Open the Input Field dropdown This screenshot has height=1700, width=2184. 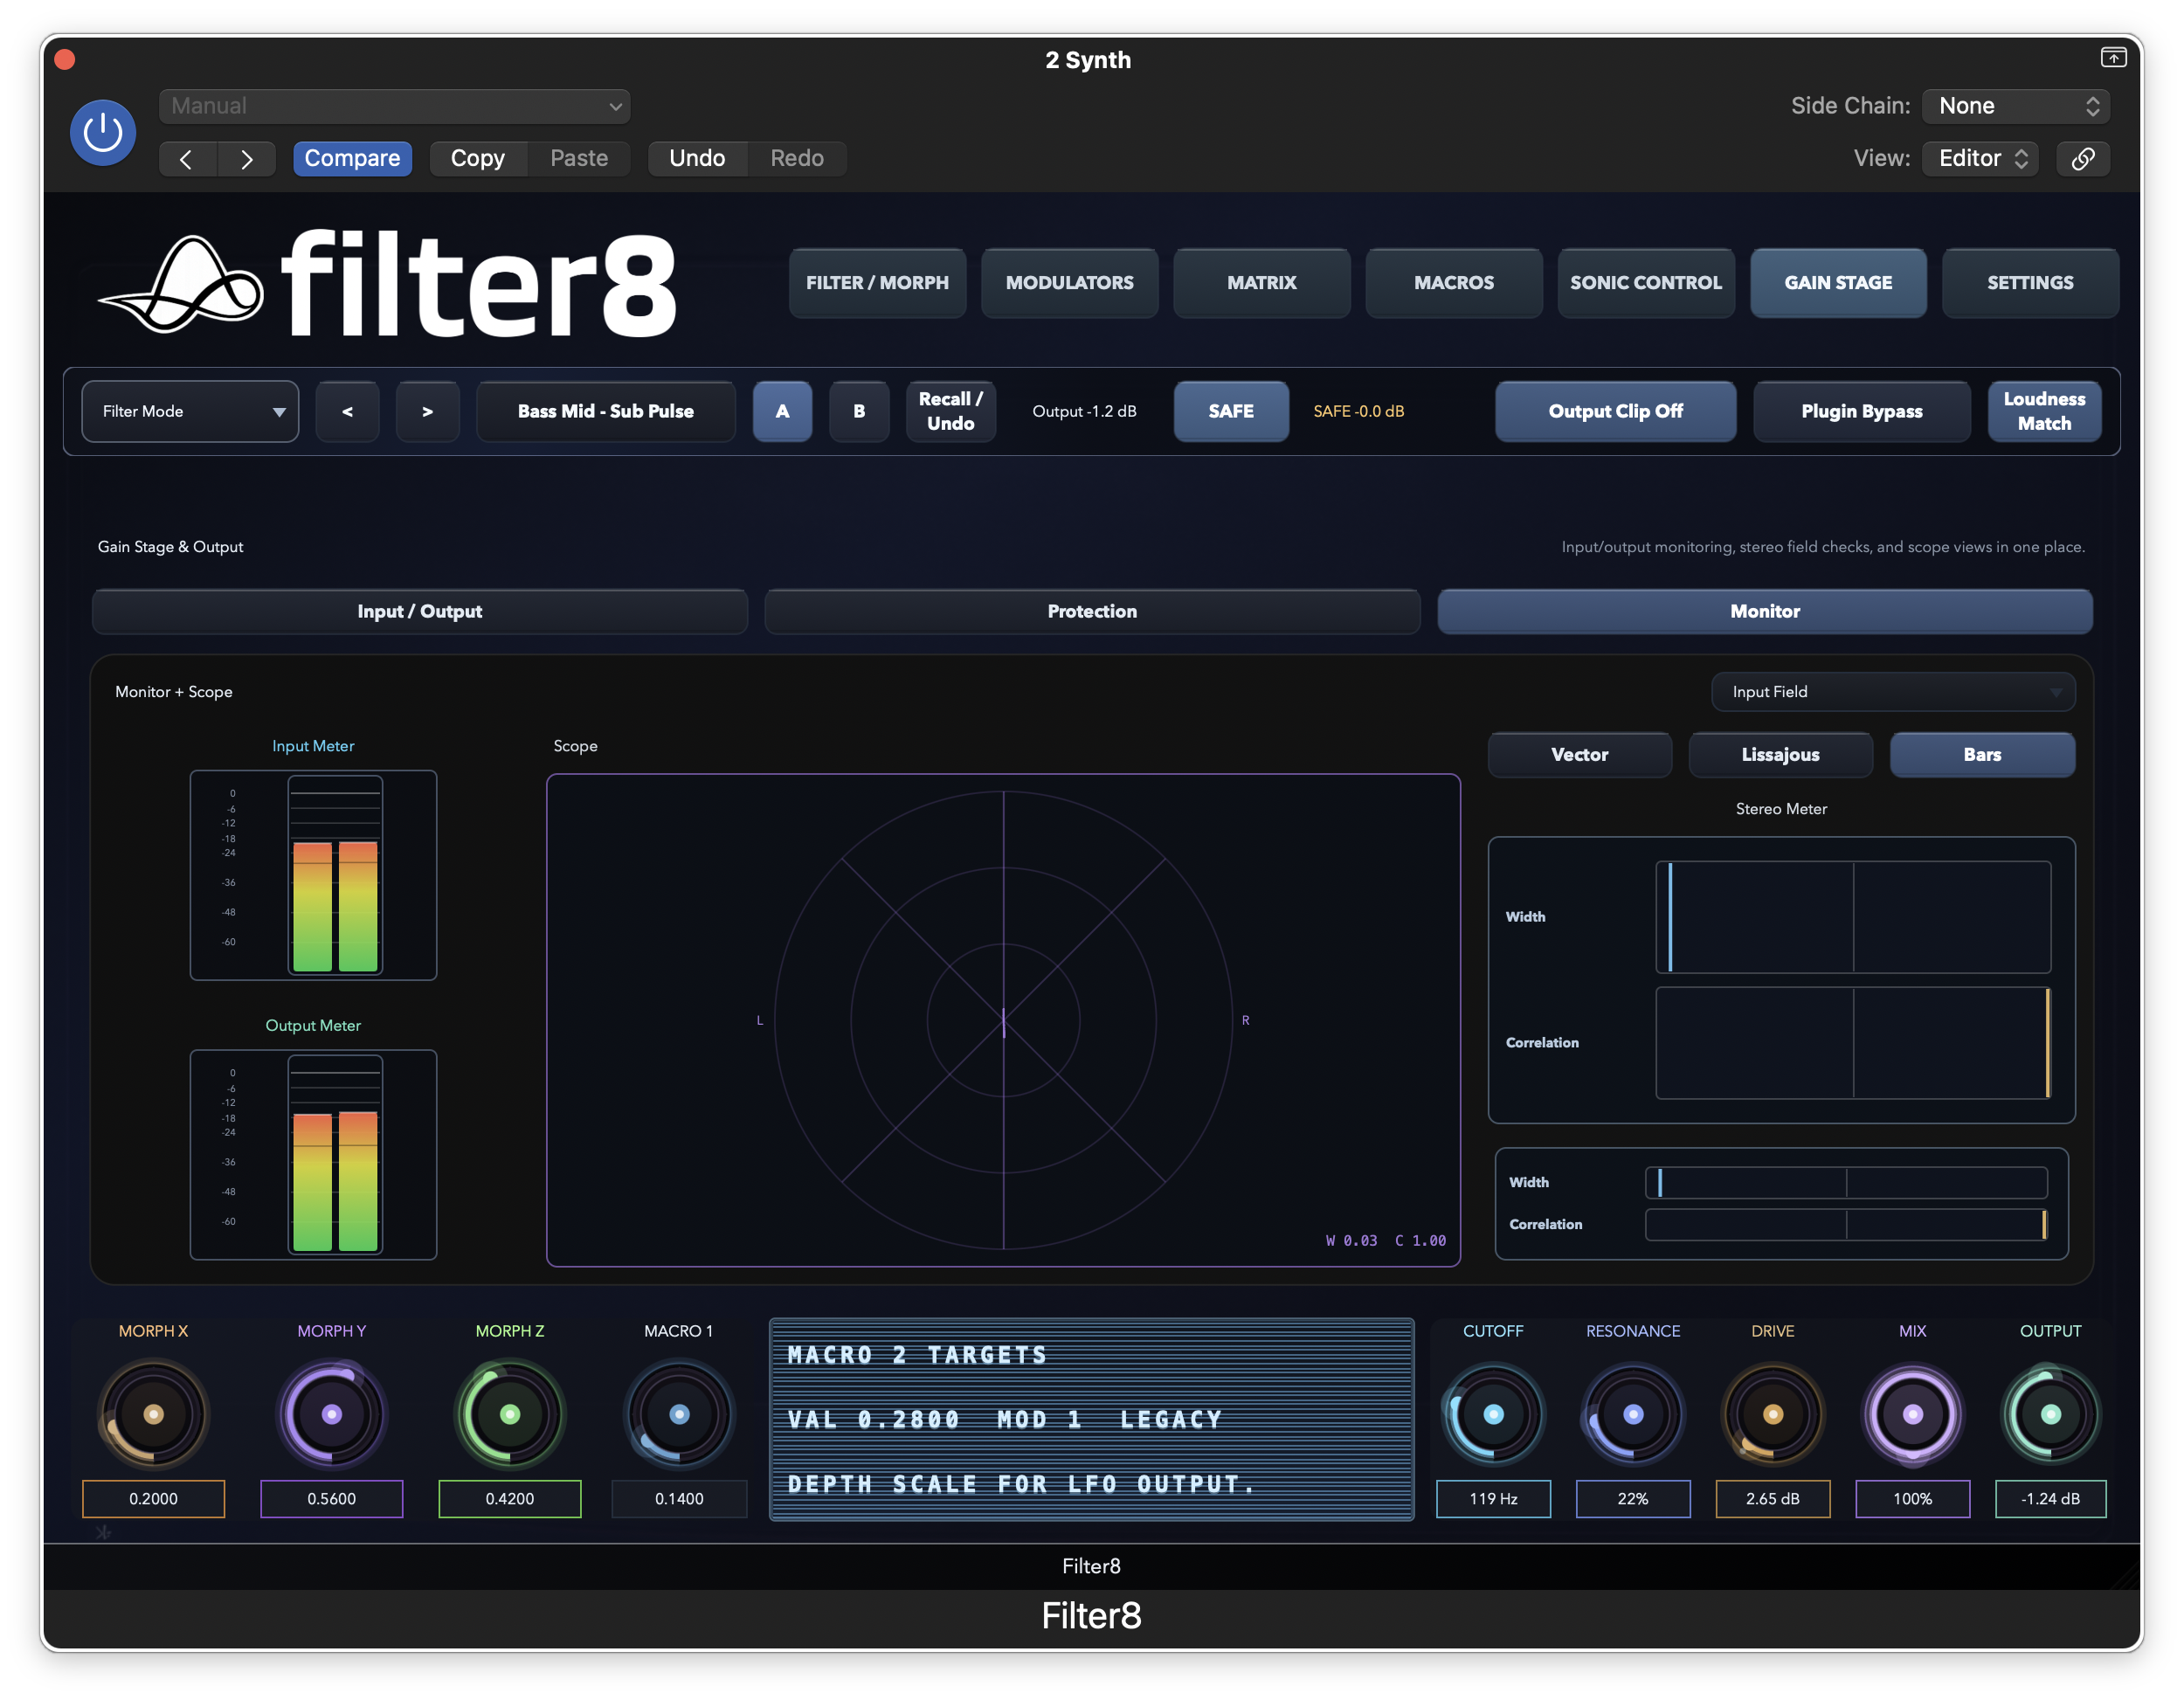coord(1893,692)
